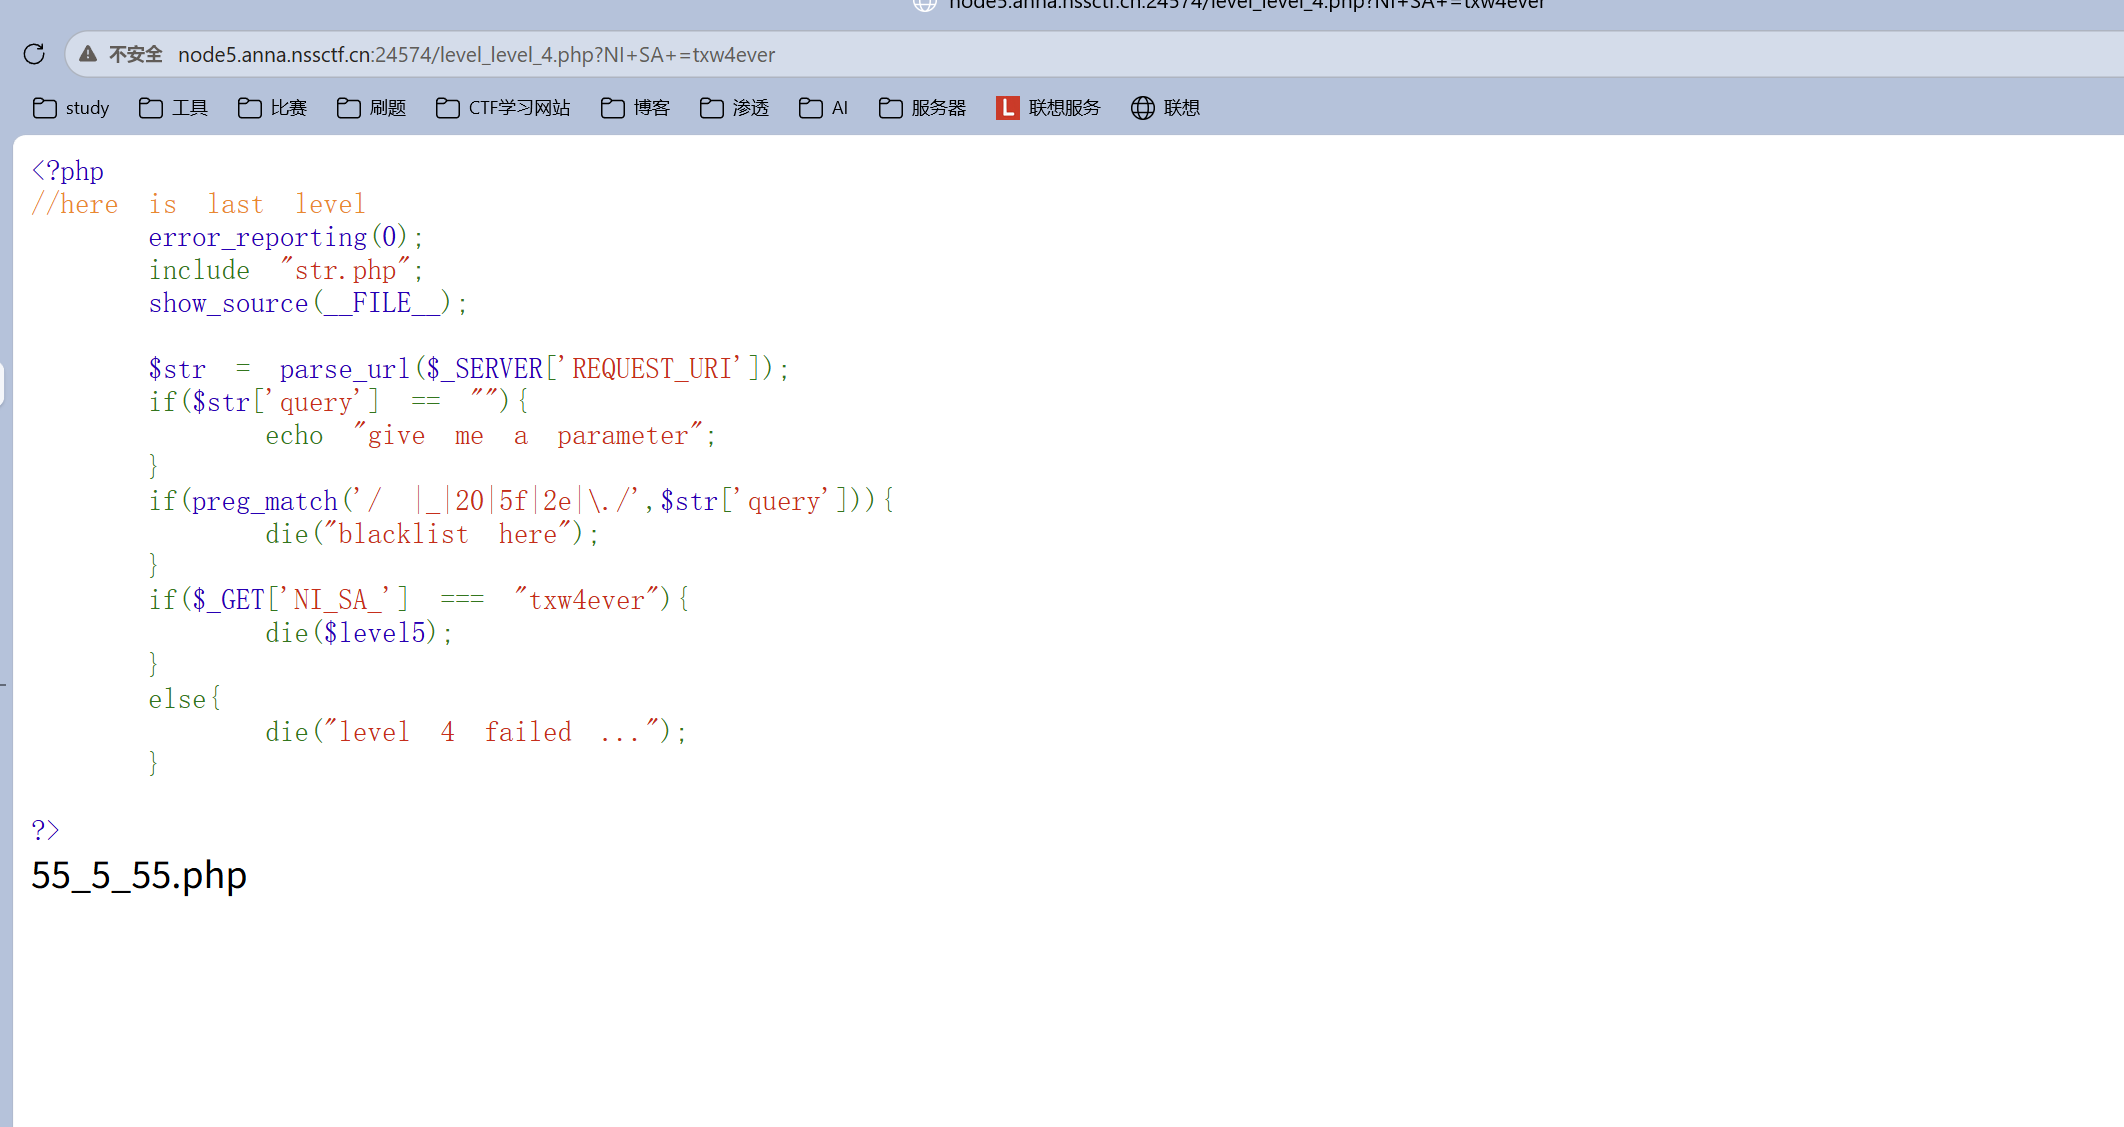Screen dimensions: 2124x1127
Task: Click the parse_url REQUEST_URI line
Action: click(x=469, y=369)
